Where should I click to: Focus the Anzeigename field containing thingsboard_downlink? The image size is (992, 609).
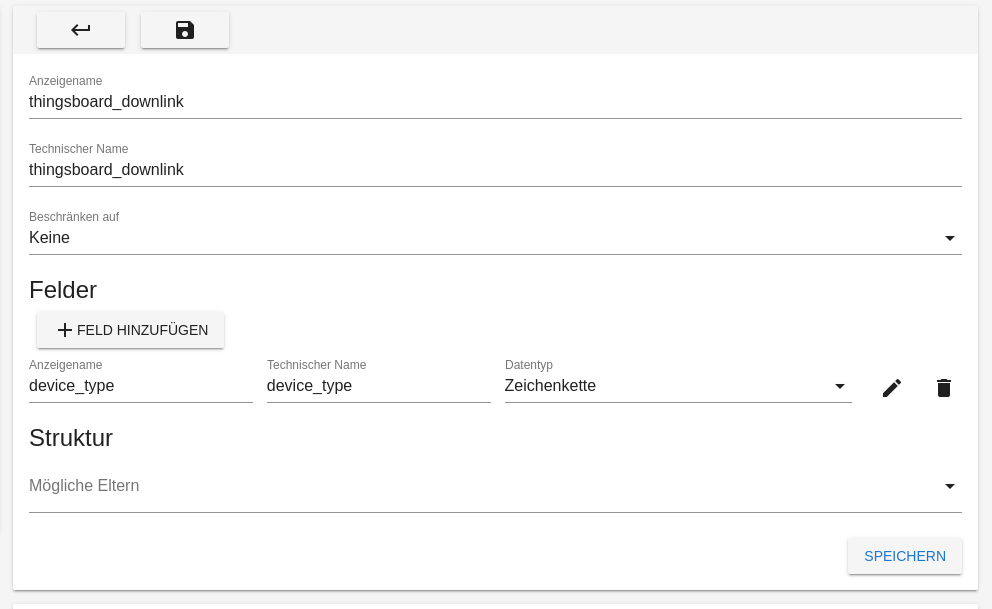click(x=496, y=101)
